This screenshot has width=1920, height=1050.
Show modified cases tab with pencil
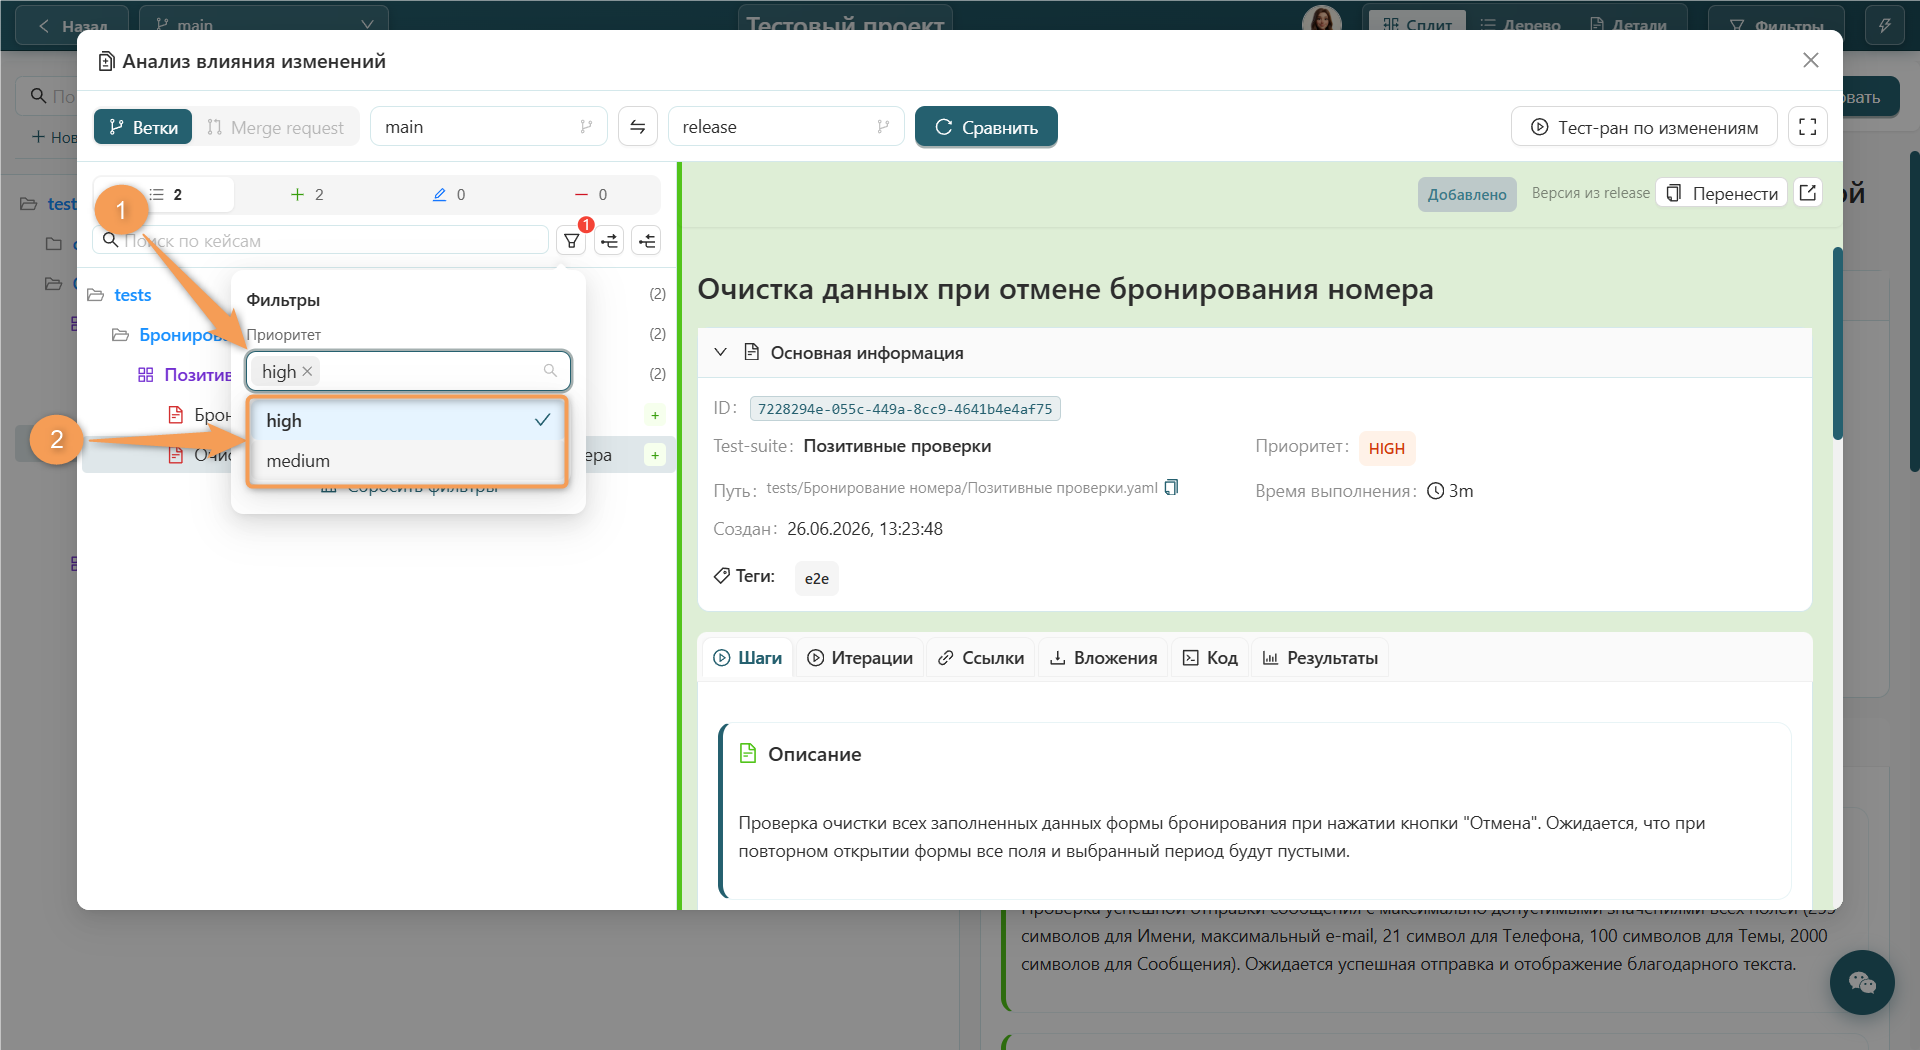point(449,194)
